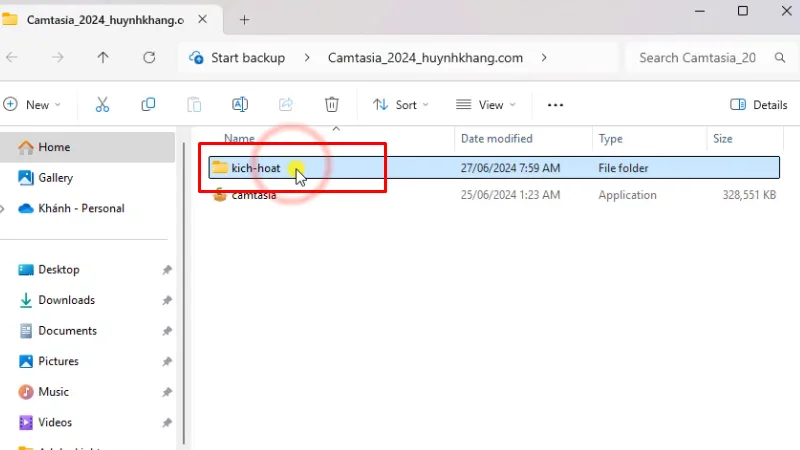Click the Copy icon in toolbar

click(148, 104)
